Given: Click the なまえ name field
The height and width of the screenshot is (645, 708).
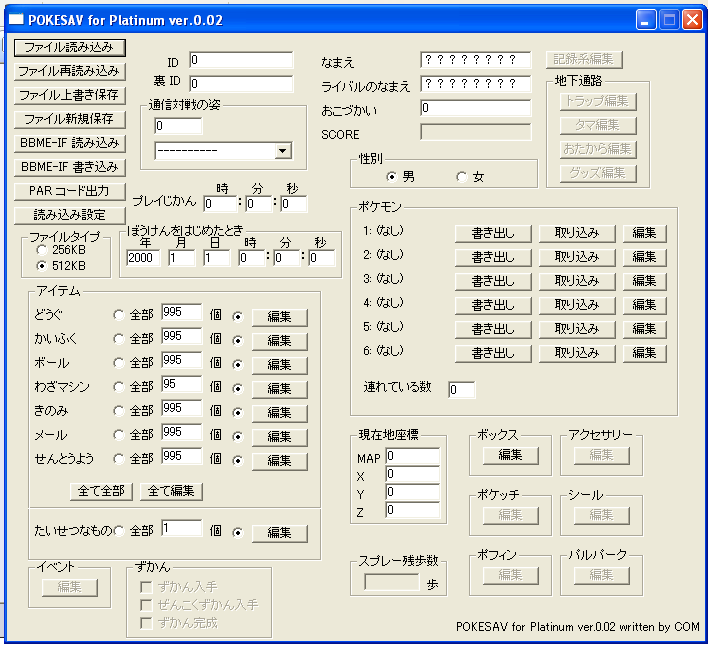Looking at the screenshot, I should [x=475, y=60].
